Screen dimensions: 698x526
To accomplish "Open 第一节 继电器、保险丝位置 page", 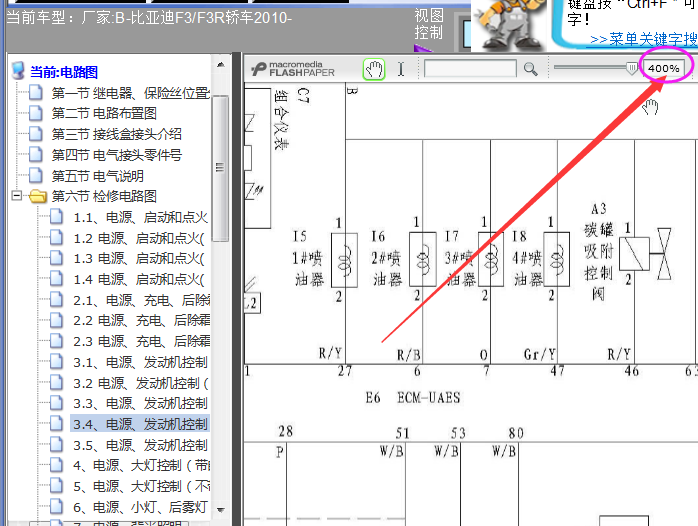I will coord(130,93).
